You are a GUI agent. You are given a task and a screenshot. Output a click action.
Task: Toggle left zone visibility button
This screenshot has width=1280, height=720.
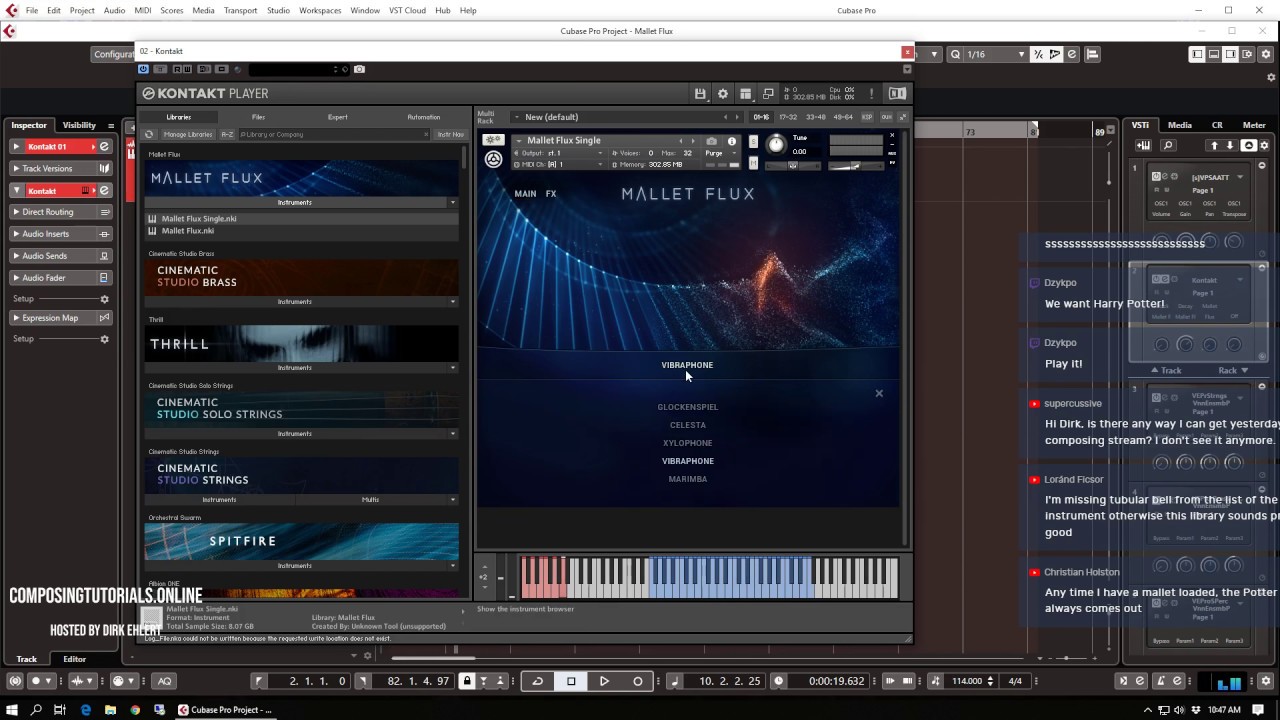[x=1197, y=54]
